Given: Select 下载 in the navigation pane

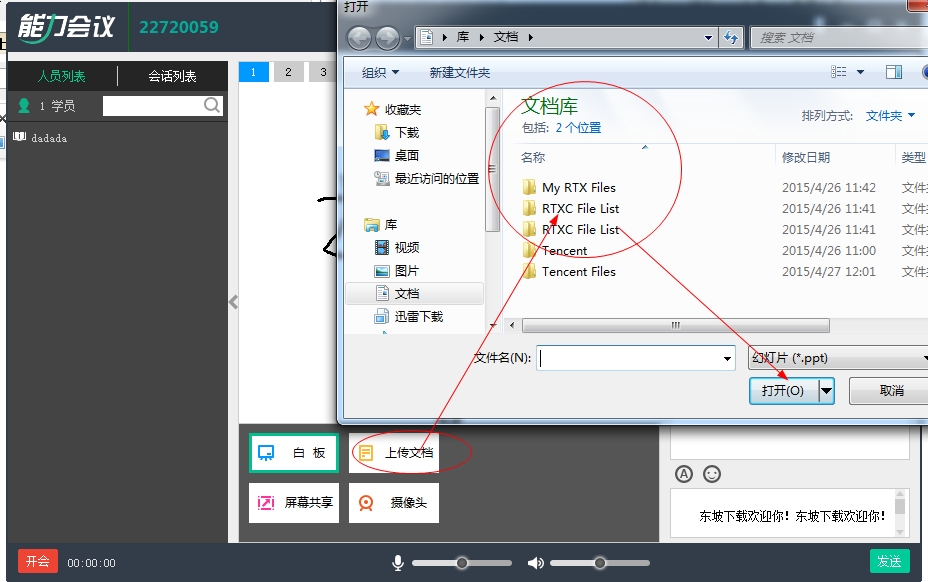Looking at the screenshot, I should pos(397,132).
